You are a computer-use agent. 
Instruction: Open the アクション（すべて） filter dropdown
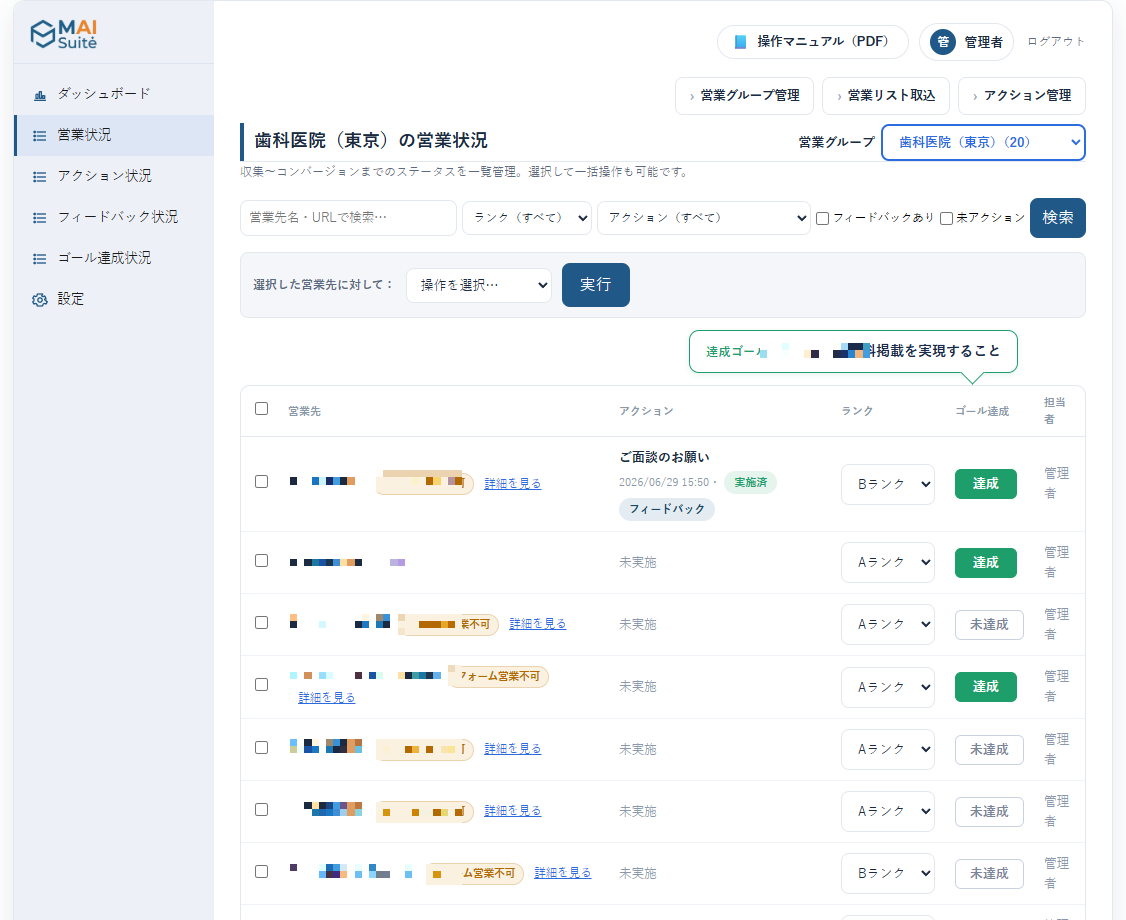tap(704, 218)
